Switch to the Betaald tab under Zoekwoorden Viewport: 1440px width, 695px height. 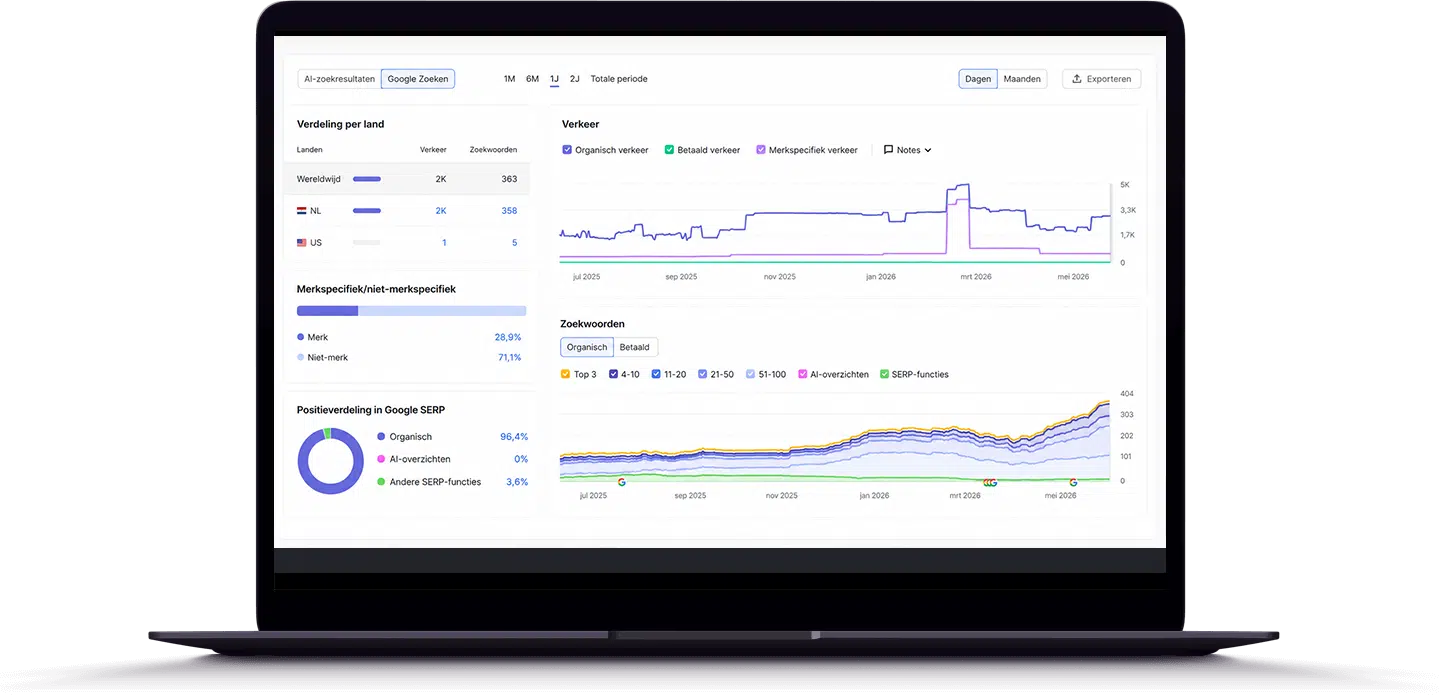coord(635,348)
